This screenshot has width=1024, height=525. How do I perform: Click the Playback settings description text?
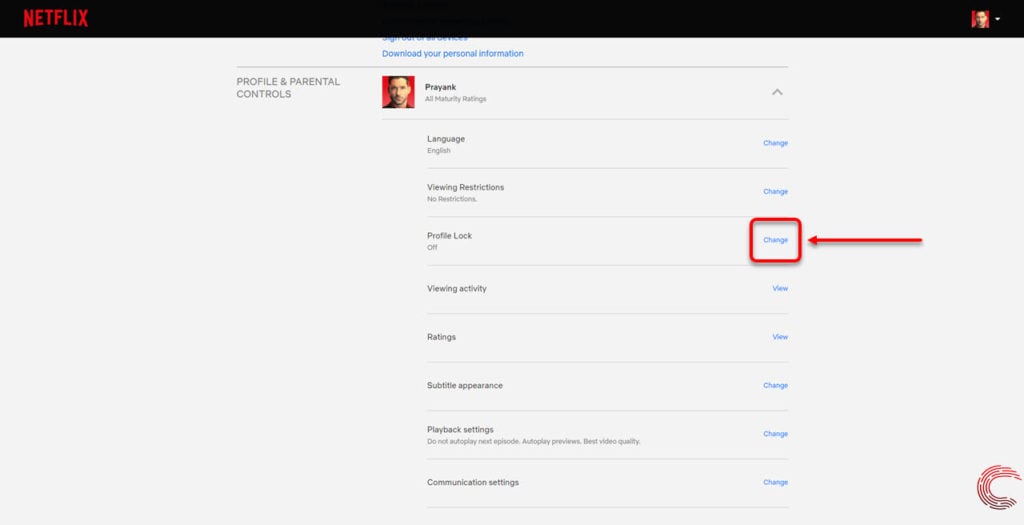coord(534,441)
